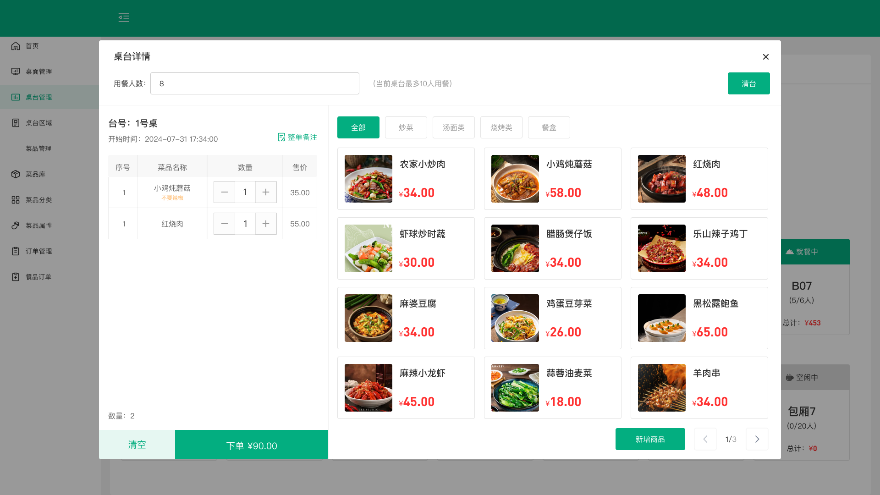Select the 全部 category tab
Viewport: 880px width, 495px height.
[x=358, y=127]
